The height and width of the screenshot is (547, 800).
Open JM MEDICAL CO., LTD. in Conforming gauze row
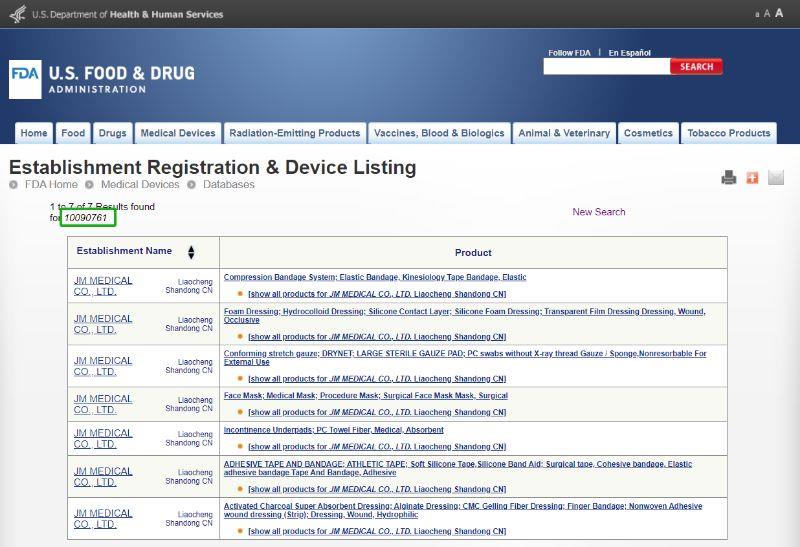(103, 366)
